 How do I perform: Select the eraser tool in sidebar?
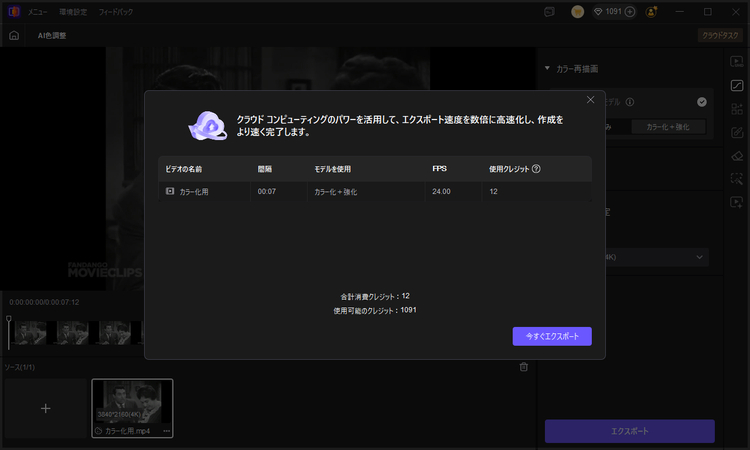tap(737, 155)
